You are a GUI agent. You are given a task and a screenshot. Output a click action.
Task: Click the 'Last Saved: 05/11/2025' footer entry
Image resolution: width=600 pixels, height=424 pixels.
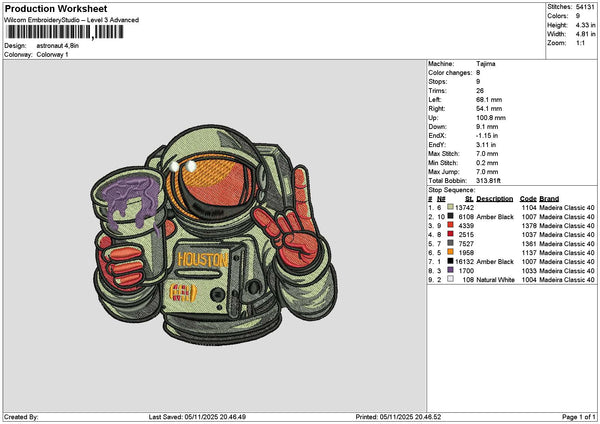pyautogui.click(x=197, y=417)
